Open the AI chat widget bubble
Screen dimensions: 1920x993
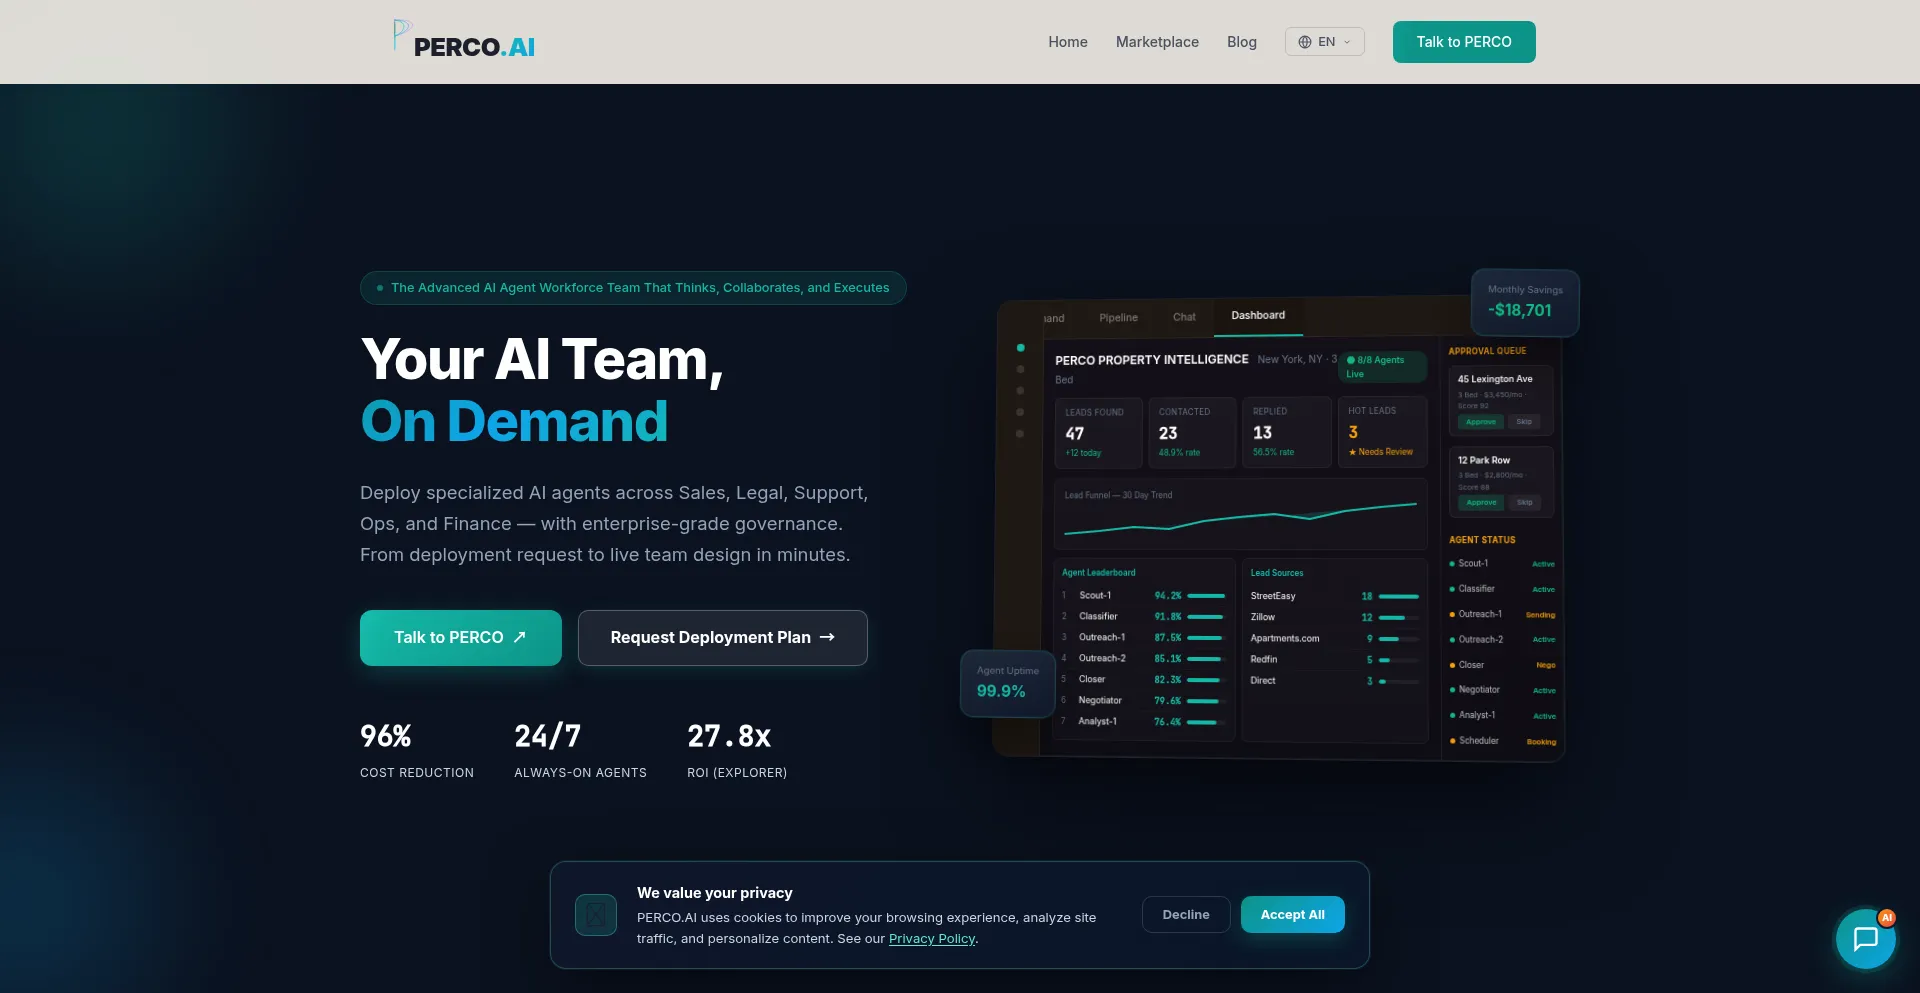click(1865, 939)
